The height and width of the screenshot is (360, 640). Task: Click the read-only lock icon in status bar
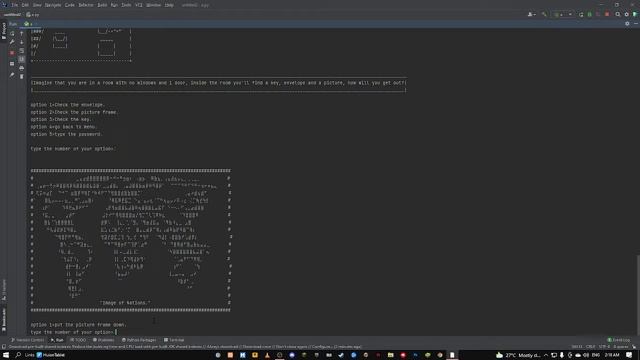click(634, 347)
